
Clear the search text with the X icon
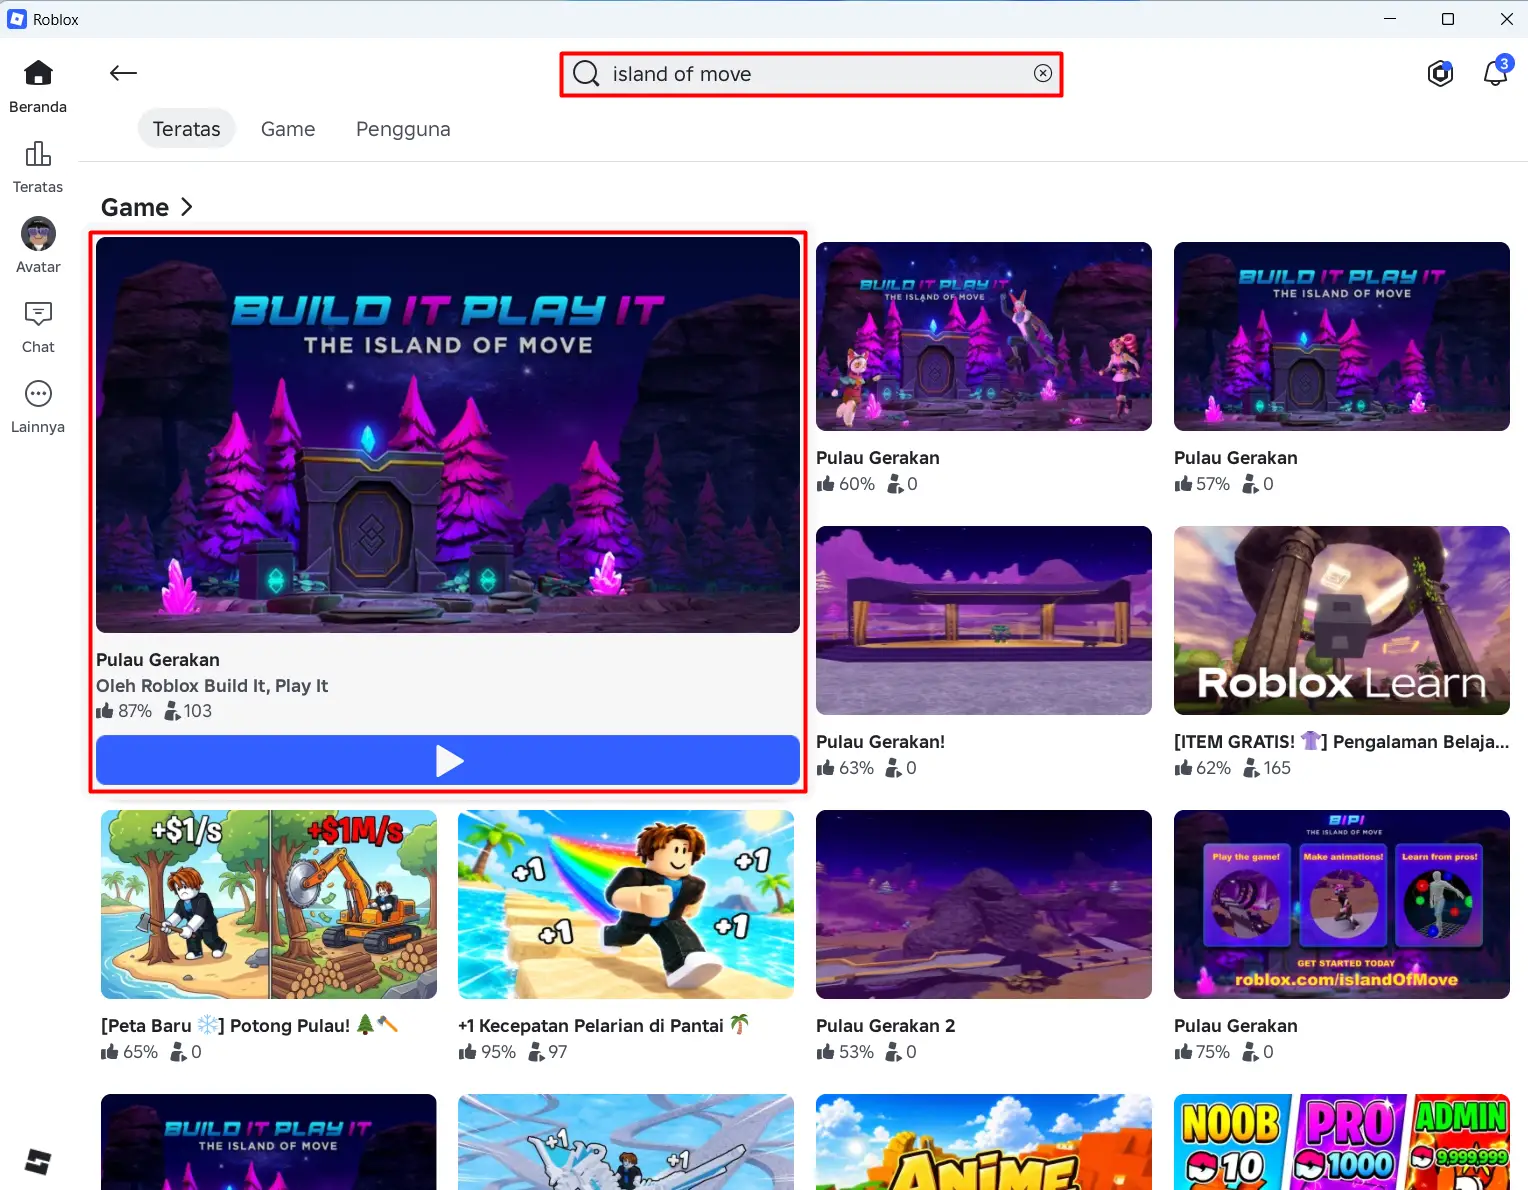(1043, 73)
